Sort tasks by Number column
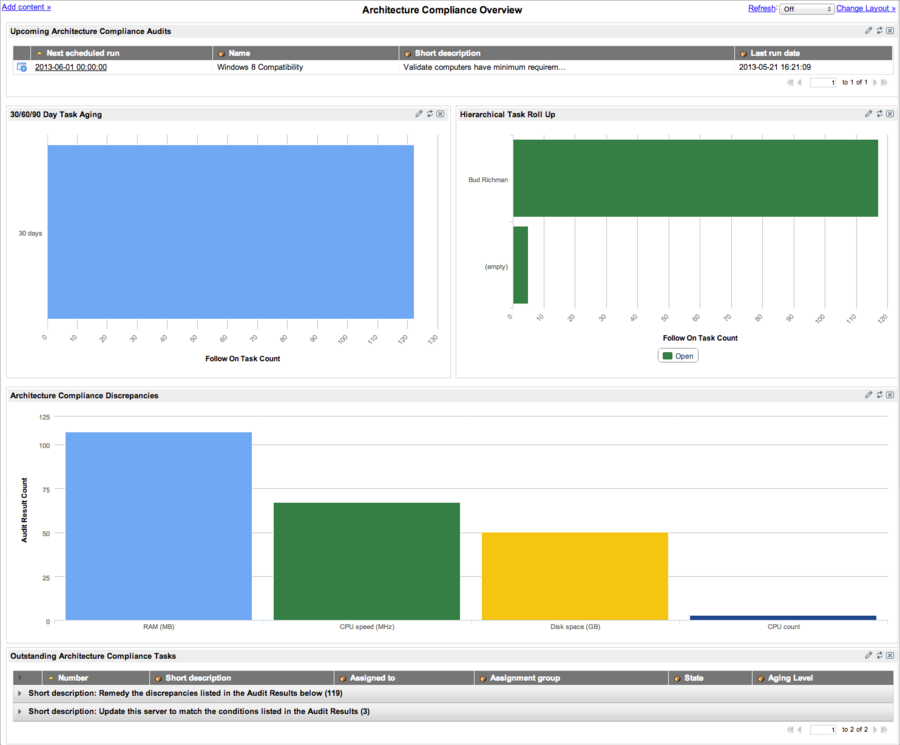This screenshot has height=745, width=900. click(73, 678)
